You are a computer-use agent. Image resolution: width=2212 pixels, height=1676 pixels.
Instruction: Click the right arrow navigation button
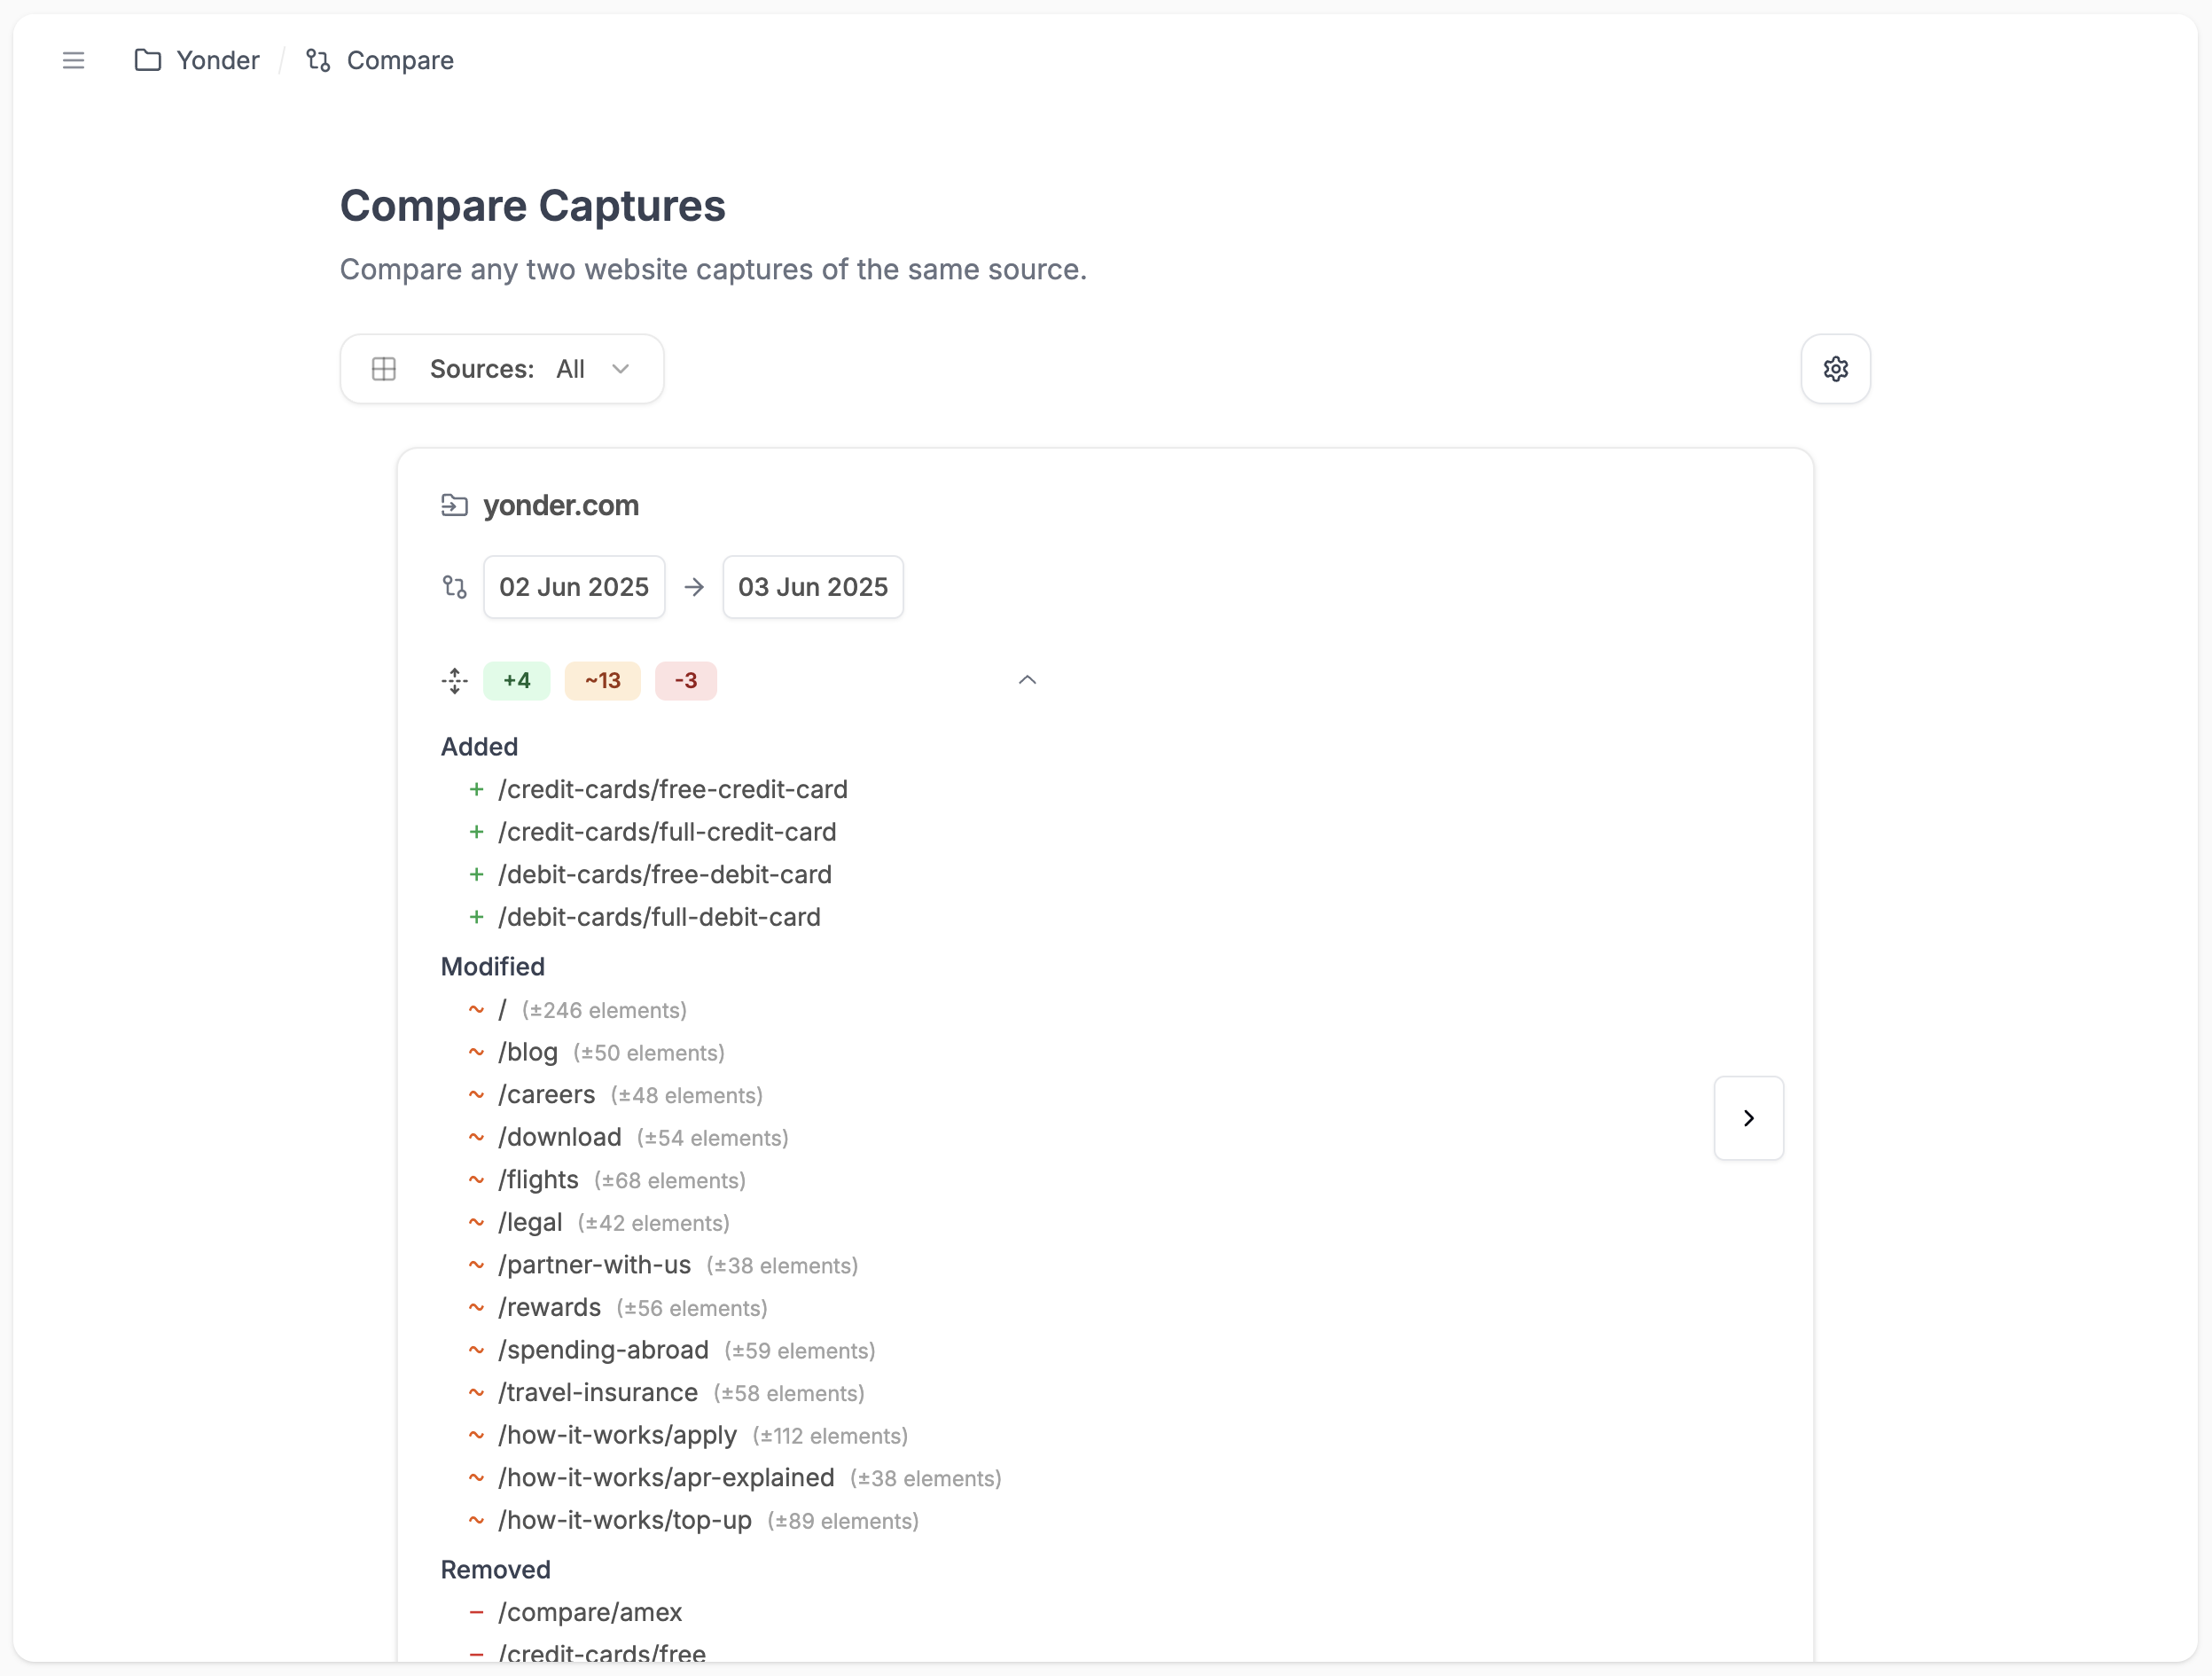tap(1748, 1118)
